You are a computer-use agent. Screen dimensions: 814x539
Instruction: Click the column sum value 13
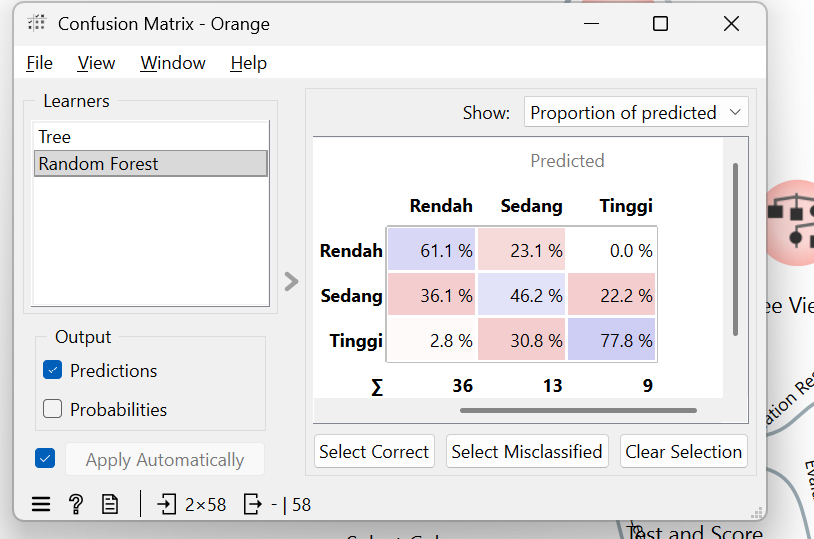coord(552,385)
